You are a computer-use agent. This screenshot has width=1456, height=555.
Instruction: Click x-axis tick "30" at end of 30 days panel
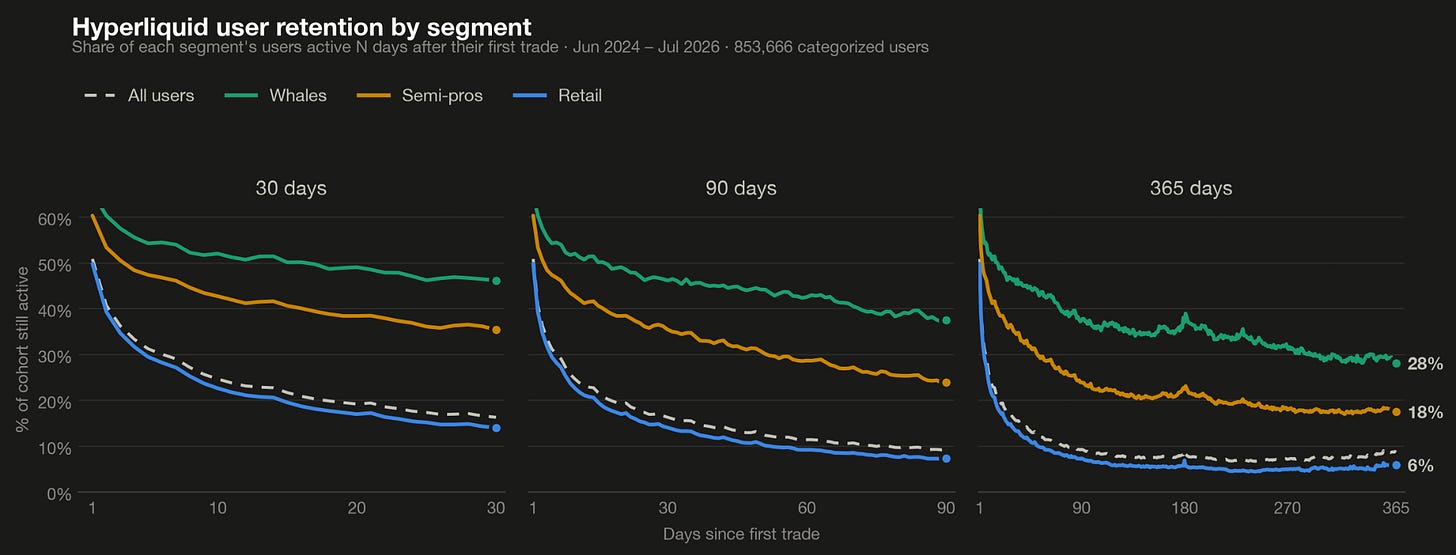tap(495, 509)
